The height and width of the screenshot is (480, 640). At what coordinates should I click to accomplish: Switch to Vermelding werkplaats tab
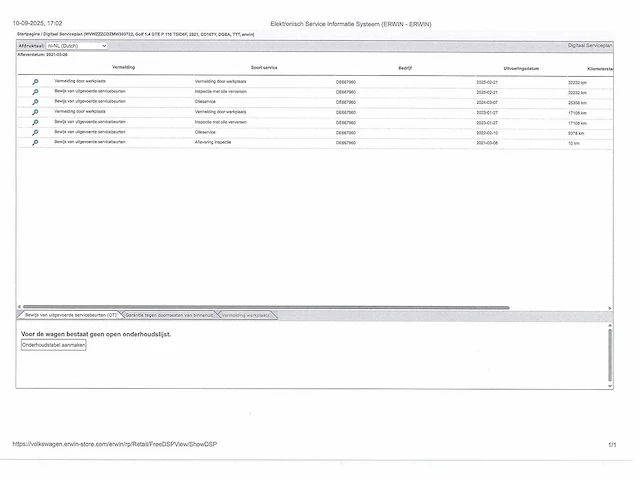(x=246, y=315)
